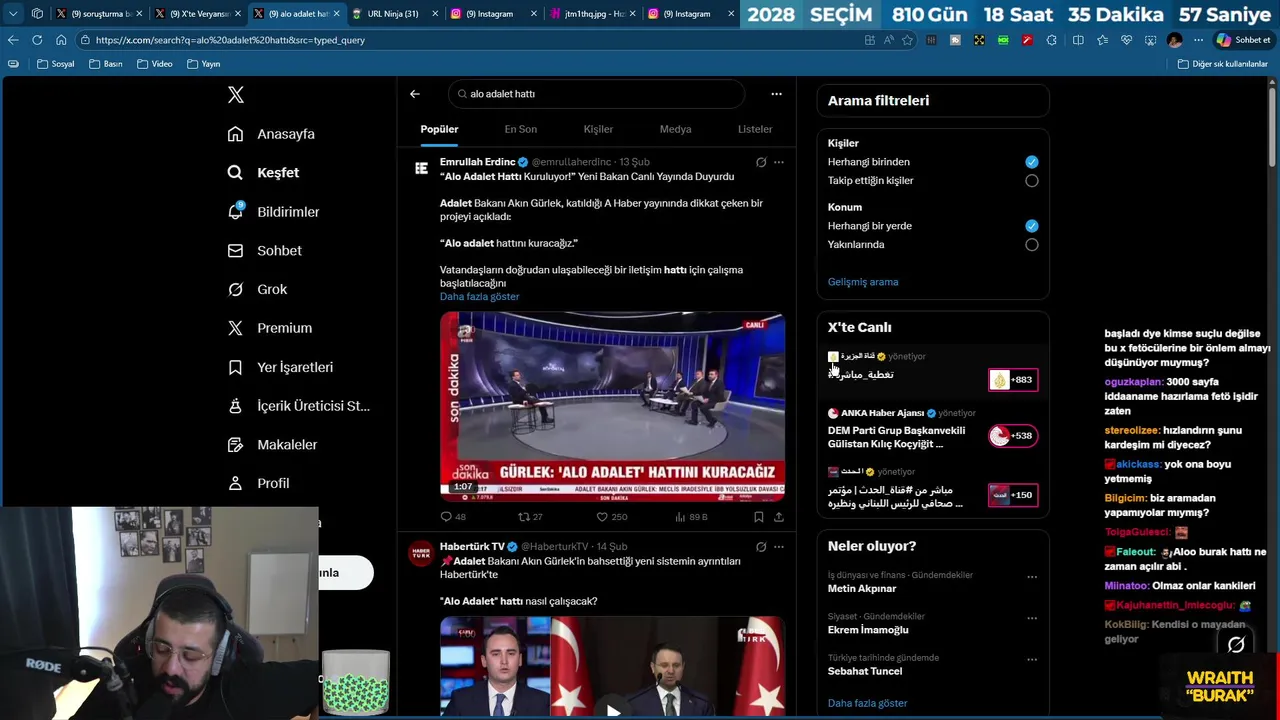Open the more menu on Habertürk TV post

tap(779, 547)
